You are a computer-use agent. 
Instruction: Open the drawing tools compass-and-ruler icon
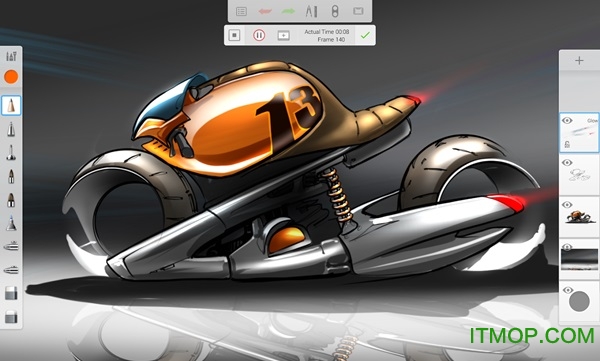point(311,11)
